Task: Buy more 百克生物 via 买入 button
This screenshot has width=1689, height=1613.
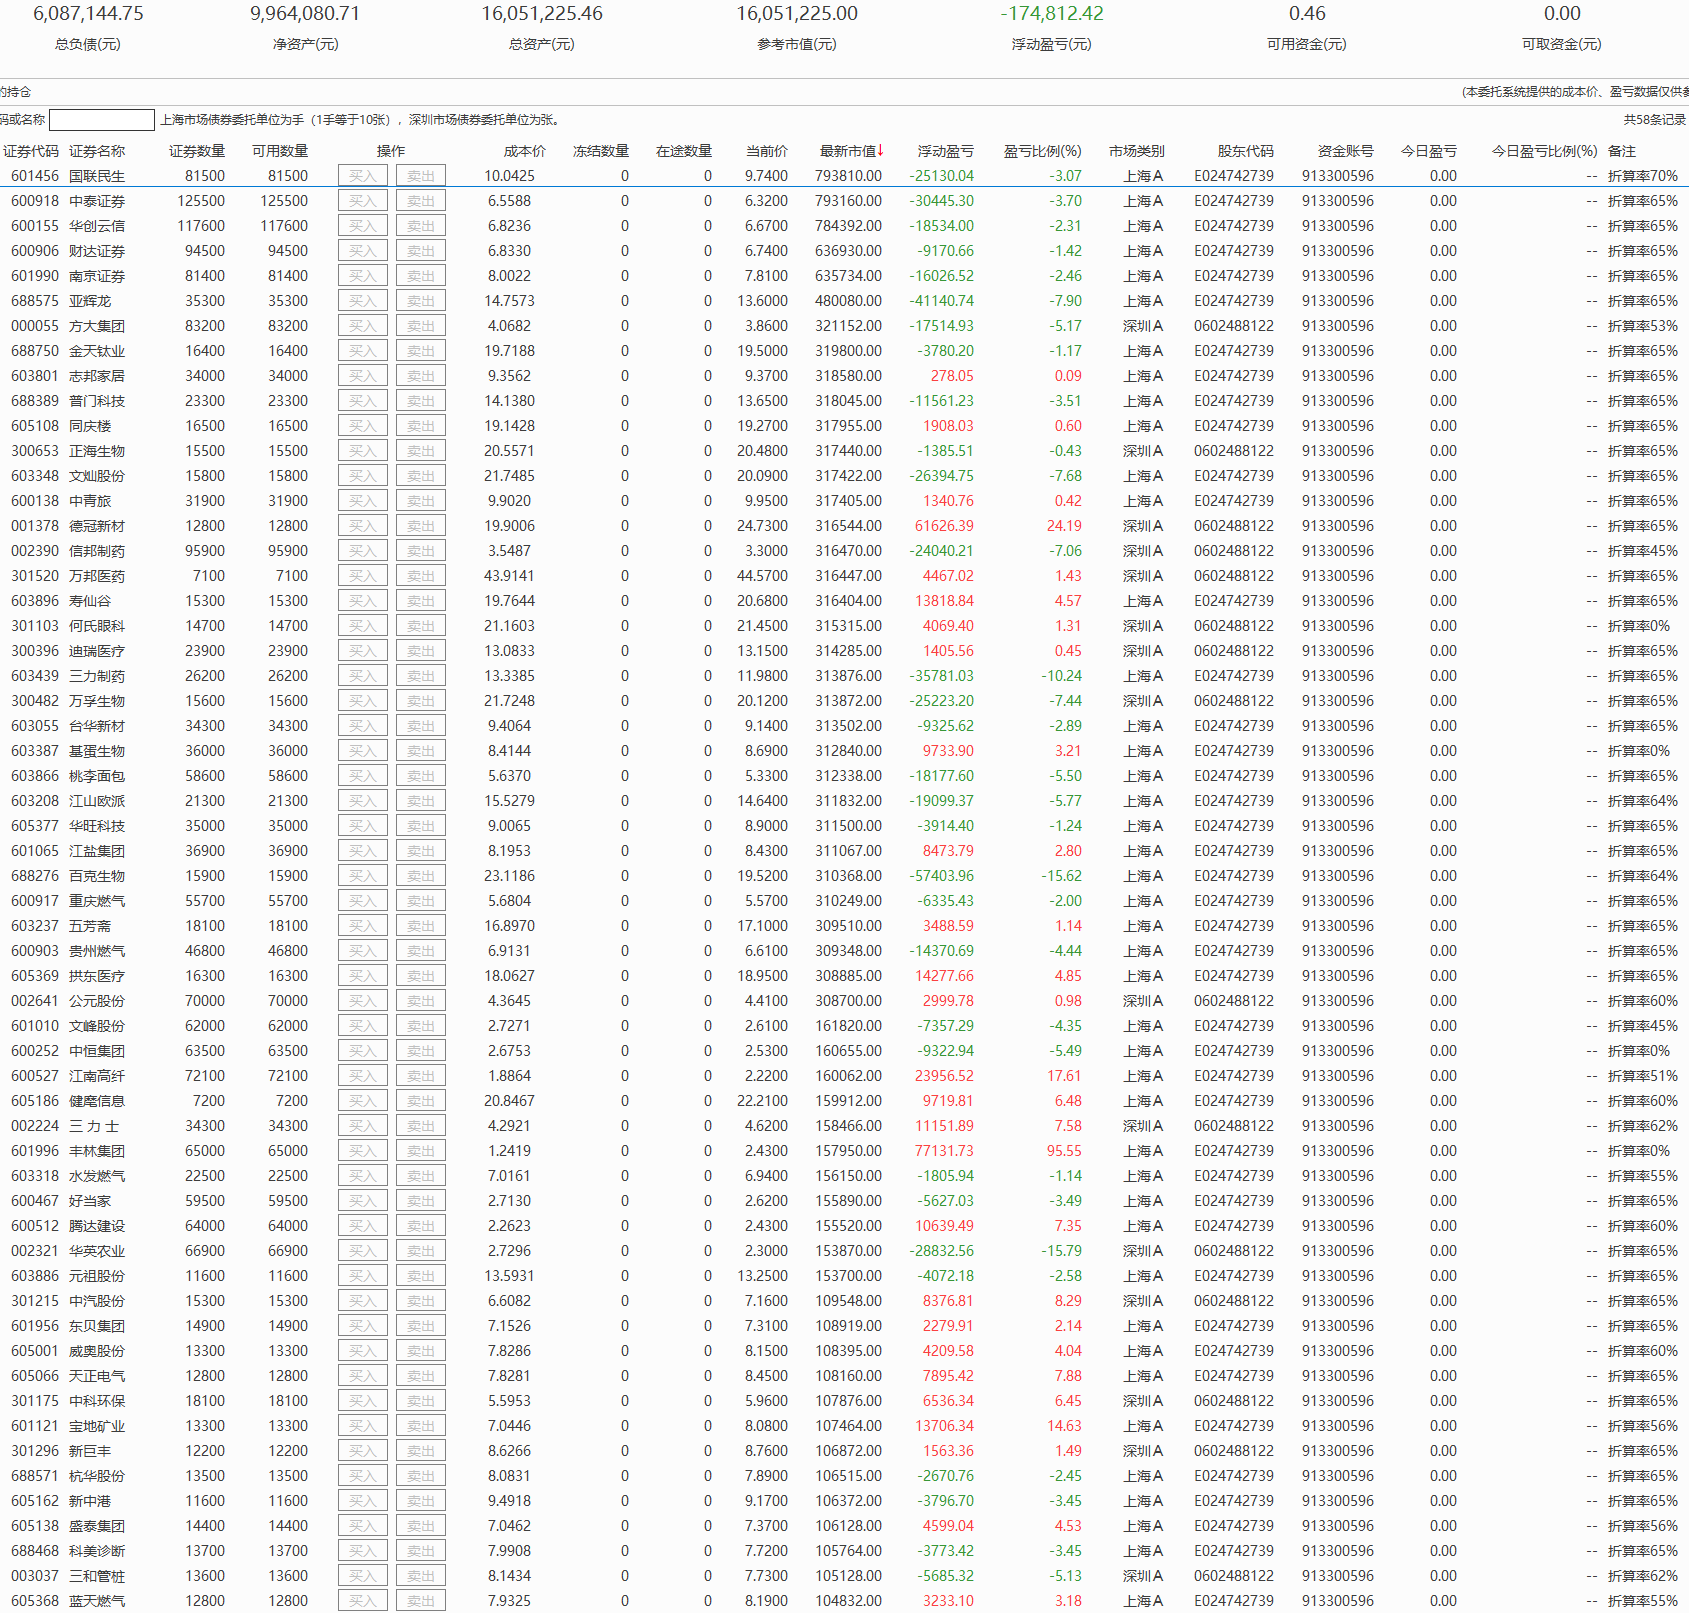Action: pos(362,876)
